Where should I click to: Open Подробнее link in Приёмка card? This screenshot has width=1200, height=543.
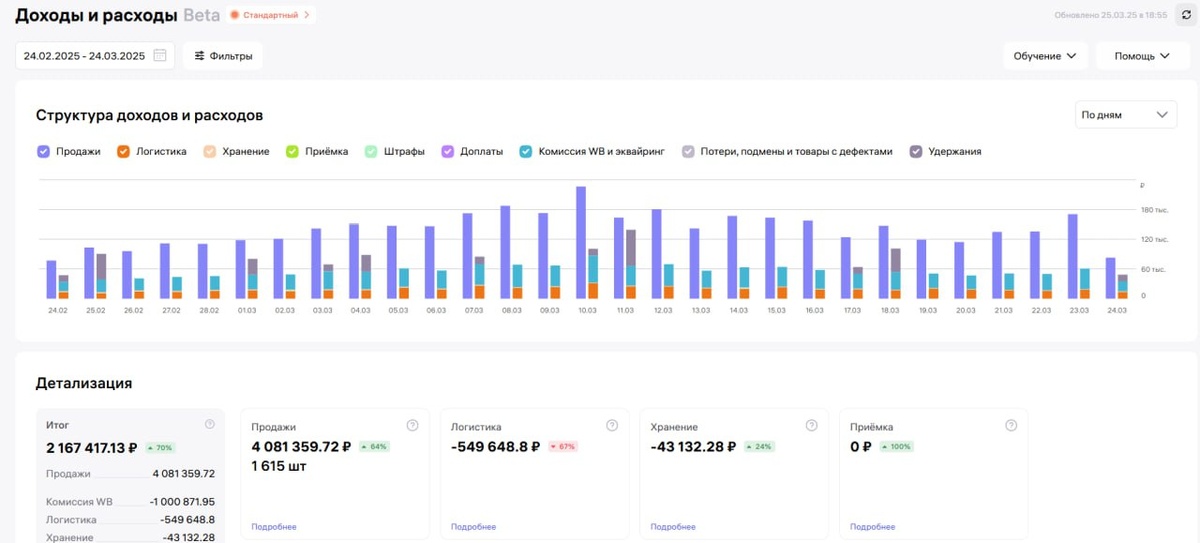click(x=873, y=527)
